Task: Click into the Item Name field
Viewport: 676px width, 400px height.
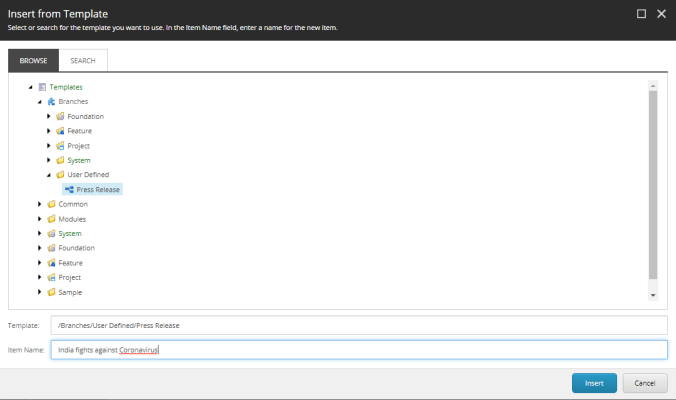Action: 358,350
